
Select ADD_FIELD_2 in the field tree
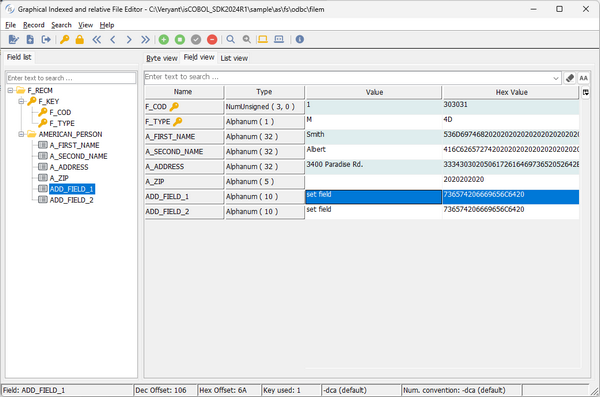(72, 200)
